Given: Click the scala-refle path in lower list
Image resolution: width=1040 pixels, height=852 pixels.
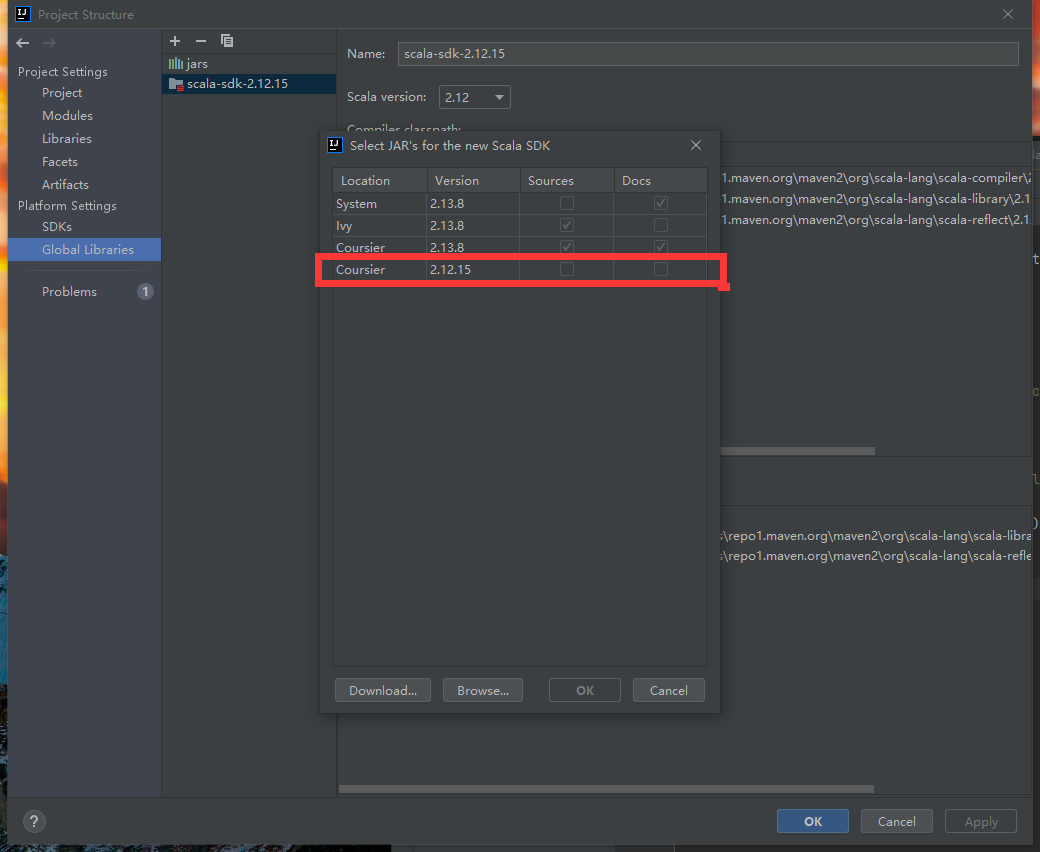Looking at the screenshot, I should tap(876, 556).
